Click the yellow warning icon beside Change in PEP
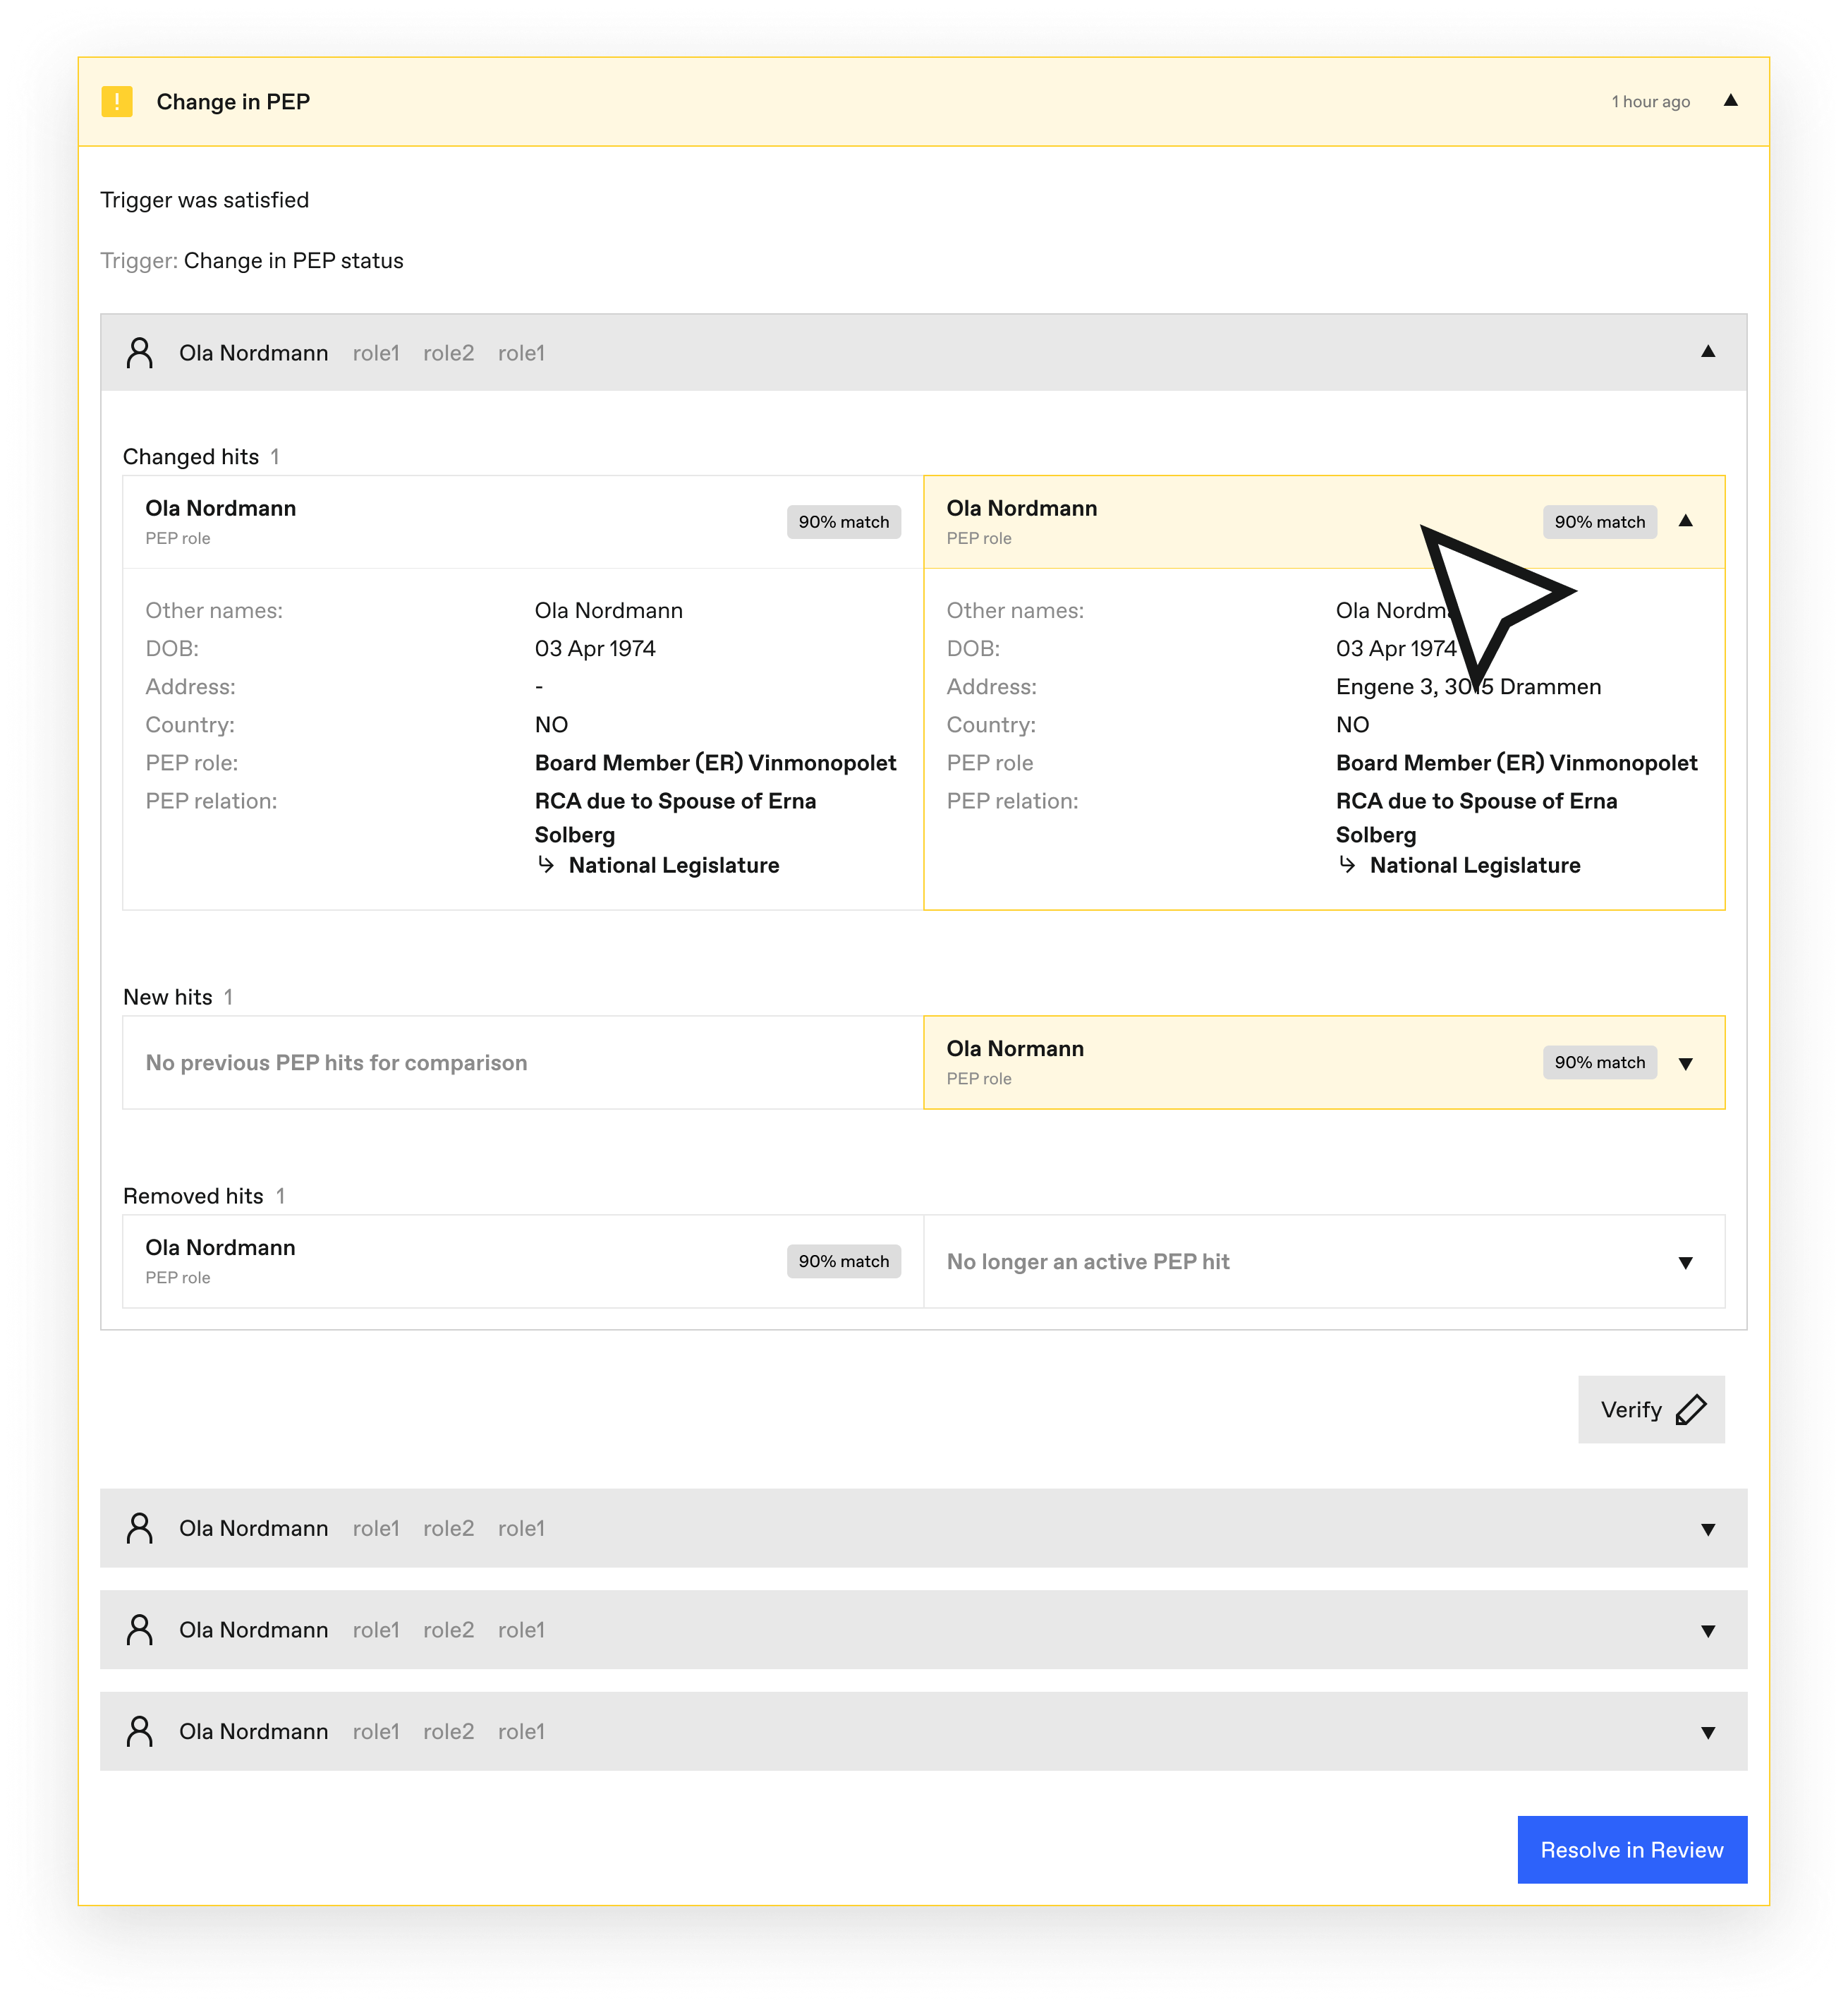Screen dimensions: 1848x2005 [x=117, y=101]
